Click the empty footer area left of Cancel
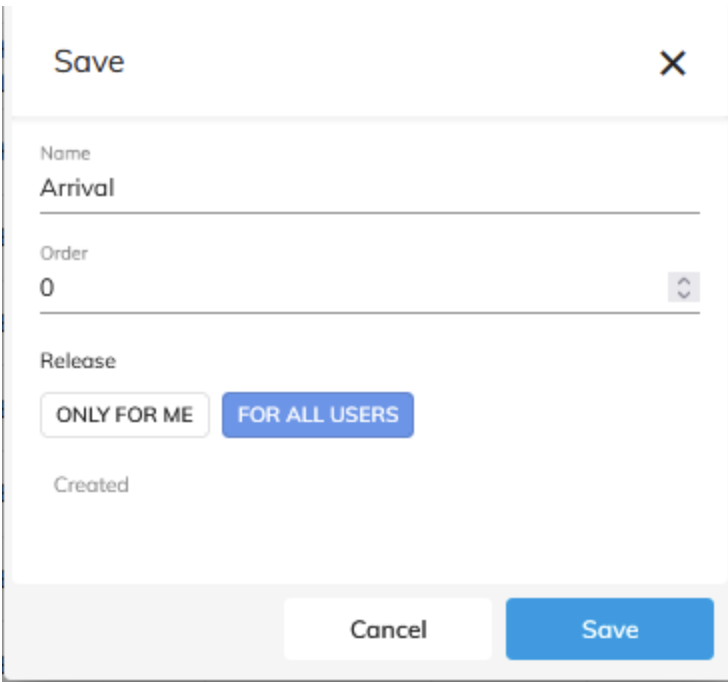 140,629
